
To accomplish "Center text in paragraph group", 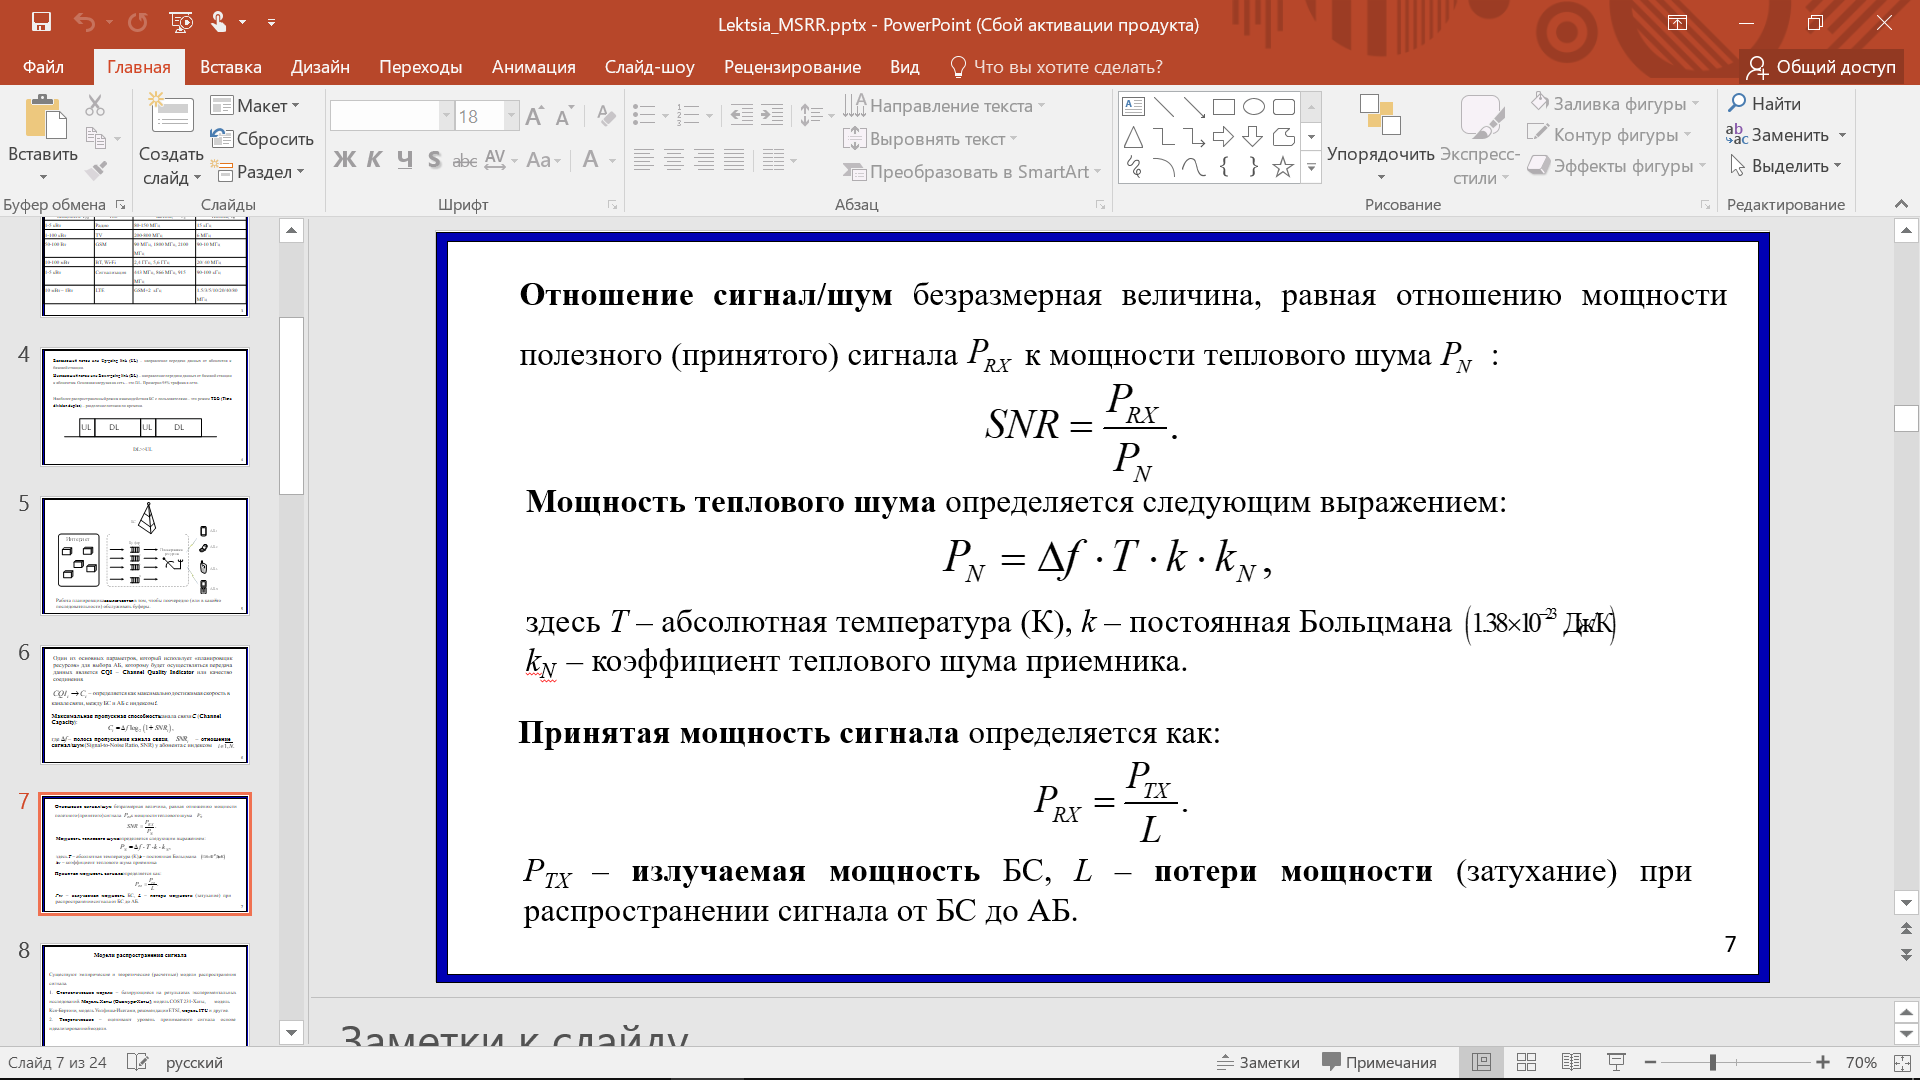I will tap(674, 159).
